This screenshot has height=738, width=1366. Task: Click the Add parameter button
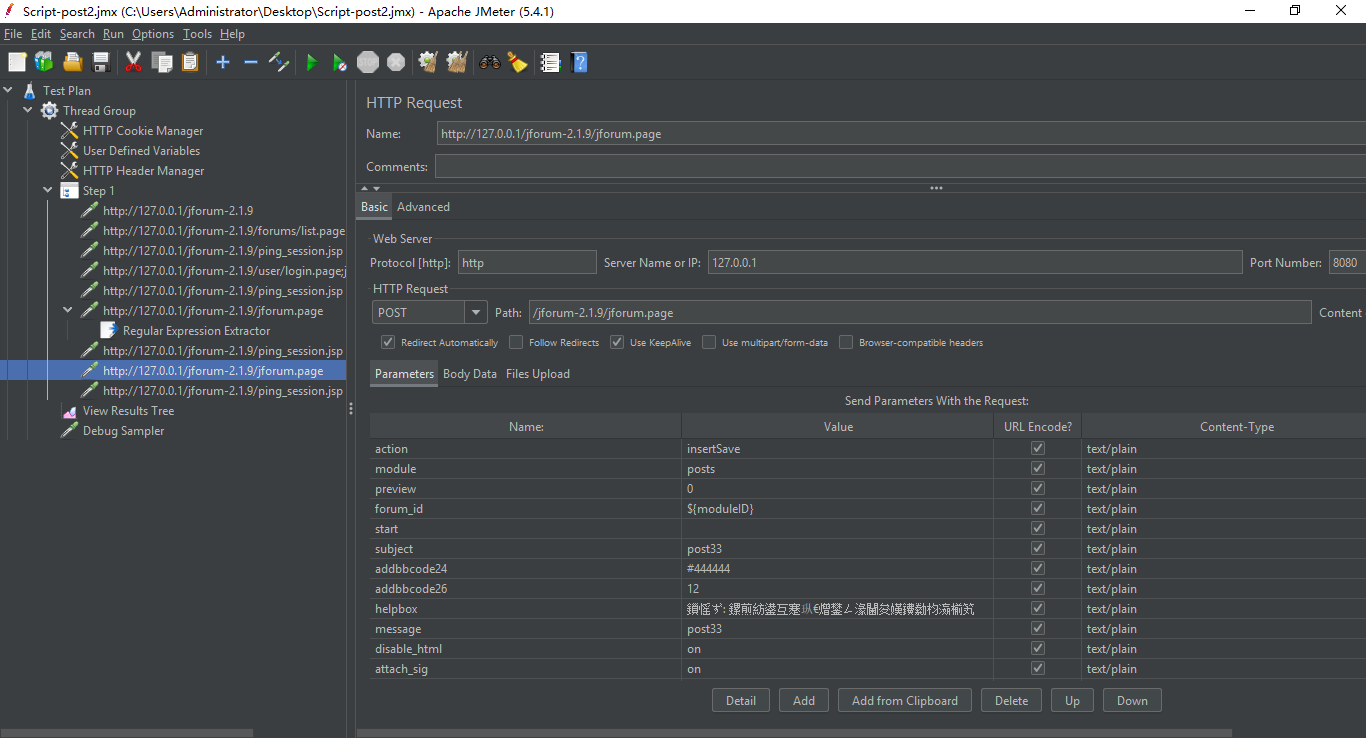tap(804, 701)
